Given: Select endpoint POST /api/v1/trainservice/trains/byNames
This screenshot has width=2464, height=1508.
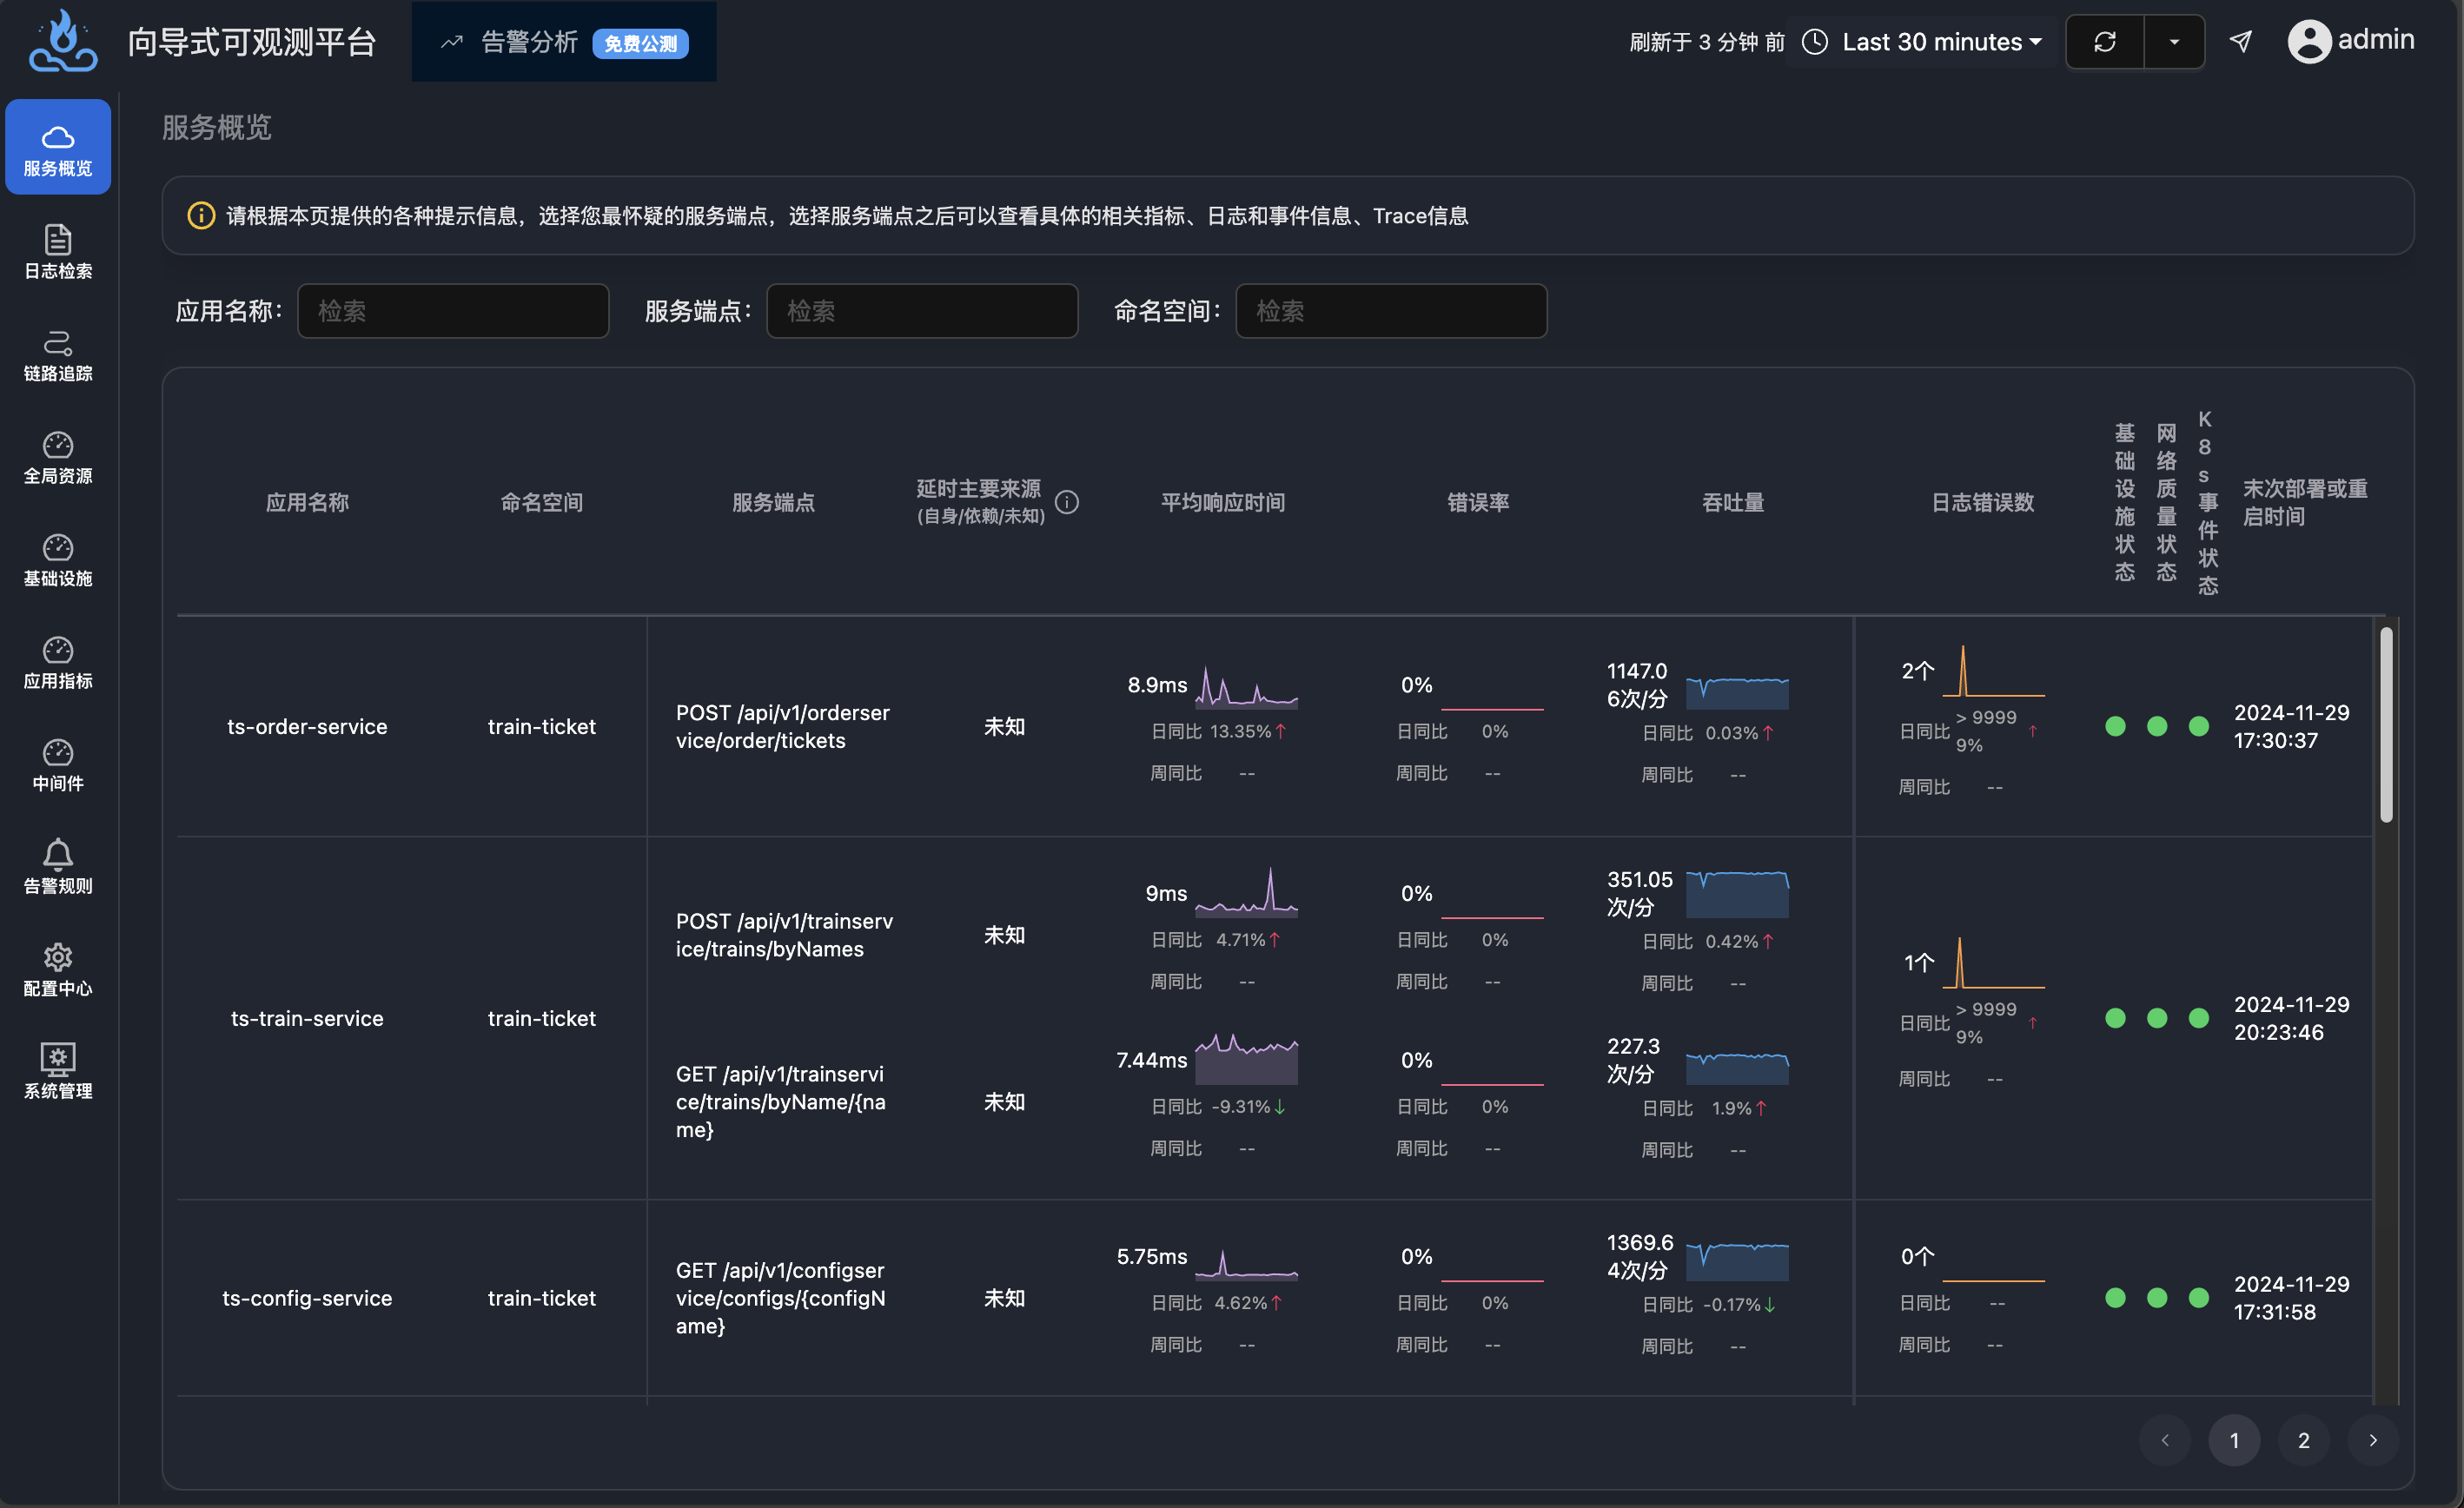Looking at the screenshot, I should click(784, 935).
